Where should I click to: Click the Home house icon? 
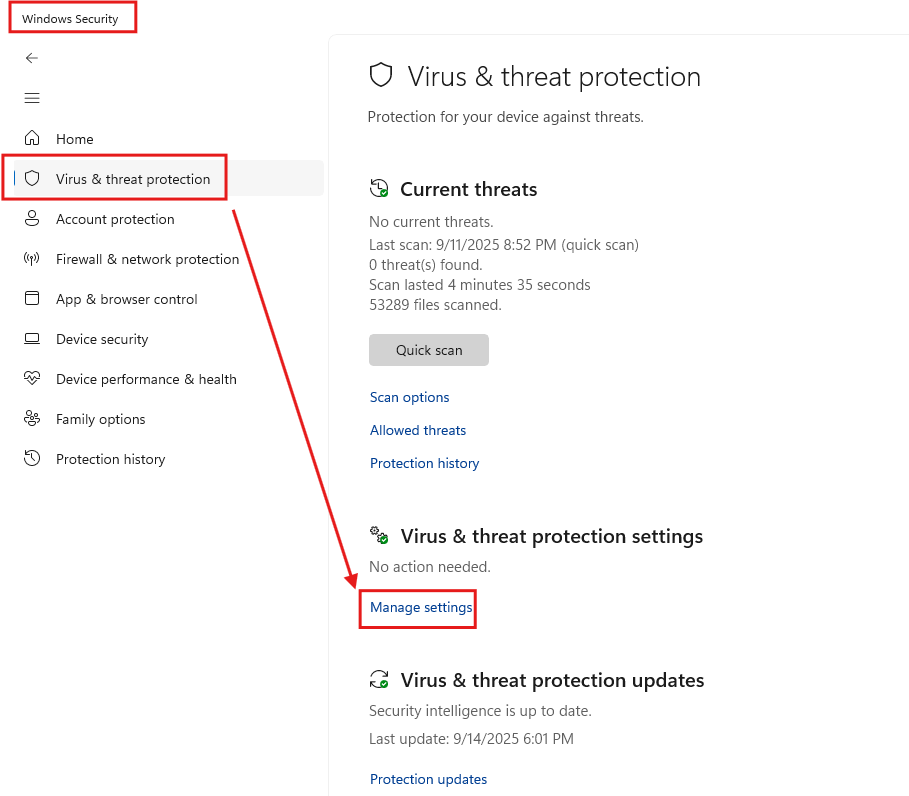pyautogui.click(x=33, y=138)
